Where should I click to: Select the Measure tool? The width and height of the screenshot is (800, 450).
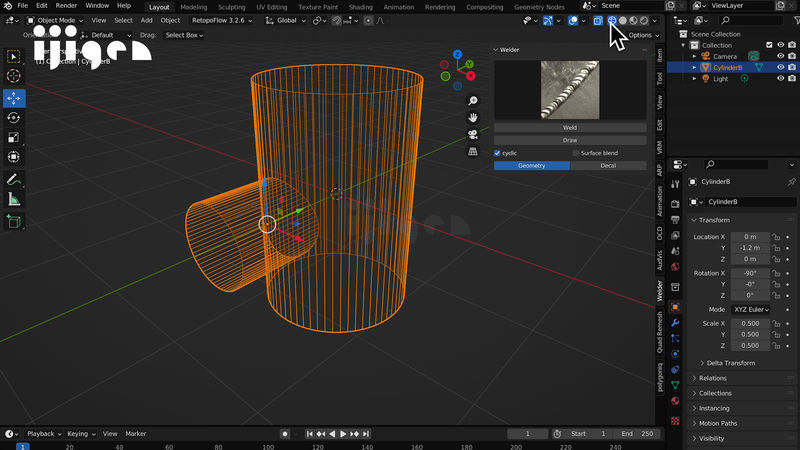click(x=14, y=199)
